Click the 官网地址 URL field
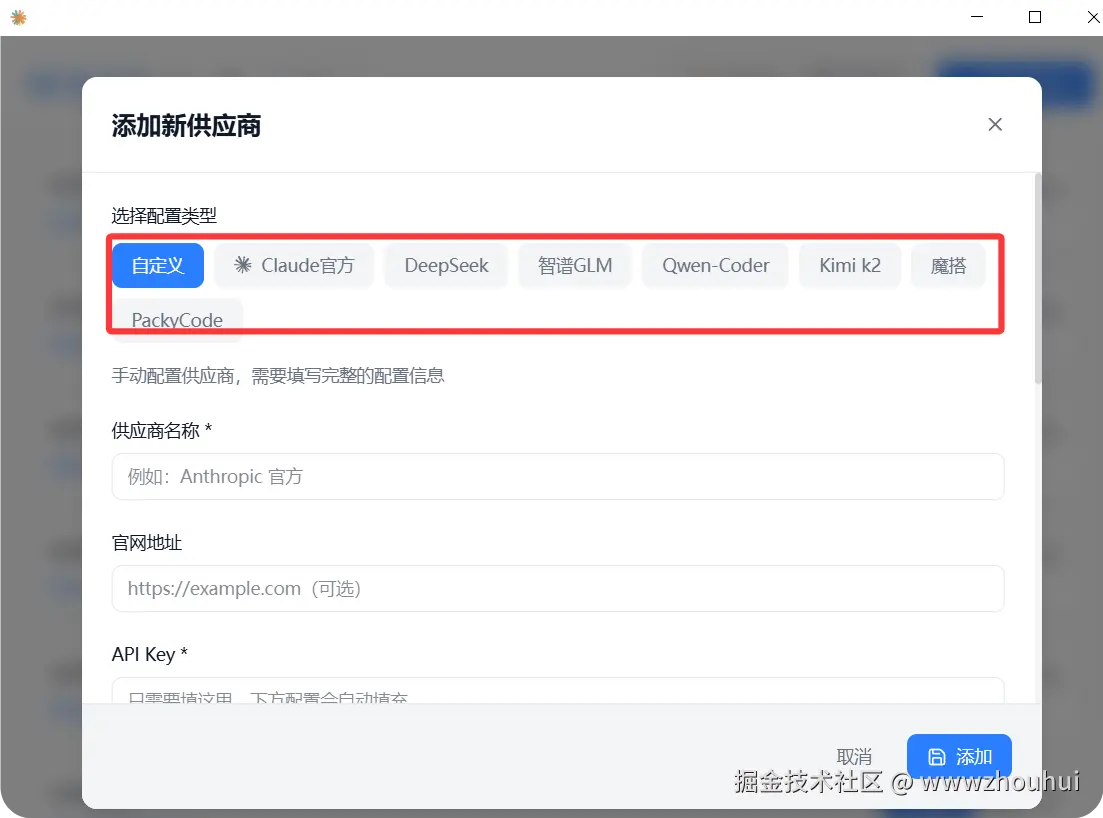The height and width of the screenshot is (818, 1103). pyautogui.click(x=558, y=589)
